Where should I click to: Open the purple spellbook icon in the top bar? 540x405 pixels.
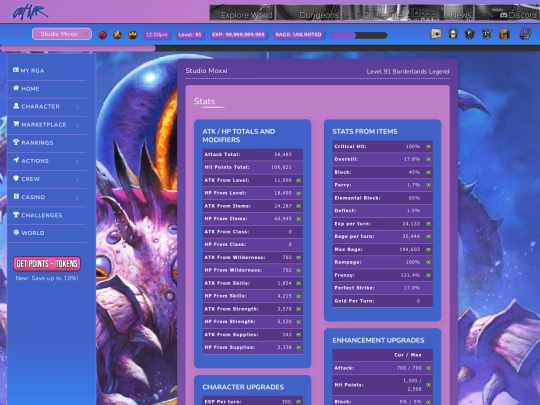point(525,34)
